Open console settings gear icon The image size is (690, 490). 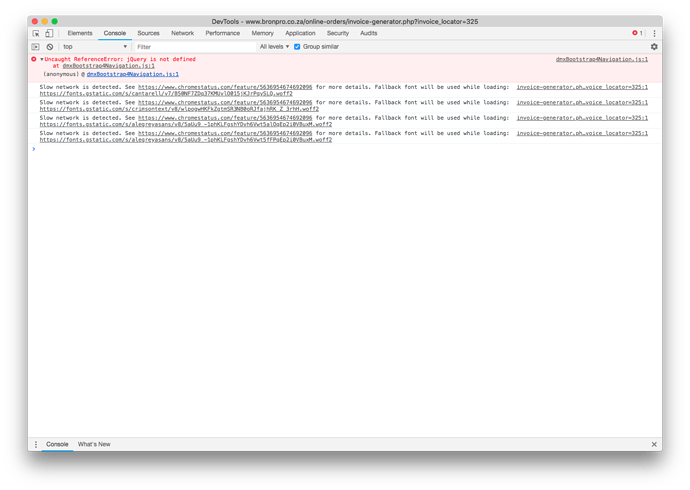pyautogui.click(x=654, y=47)
